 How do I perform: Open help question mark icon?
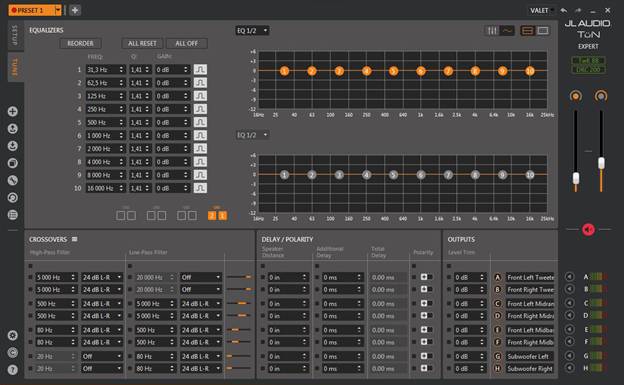pyautogui.click(x=13, y=370)
